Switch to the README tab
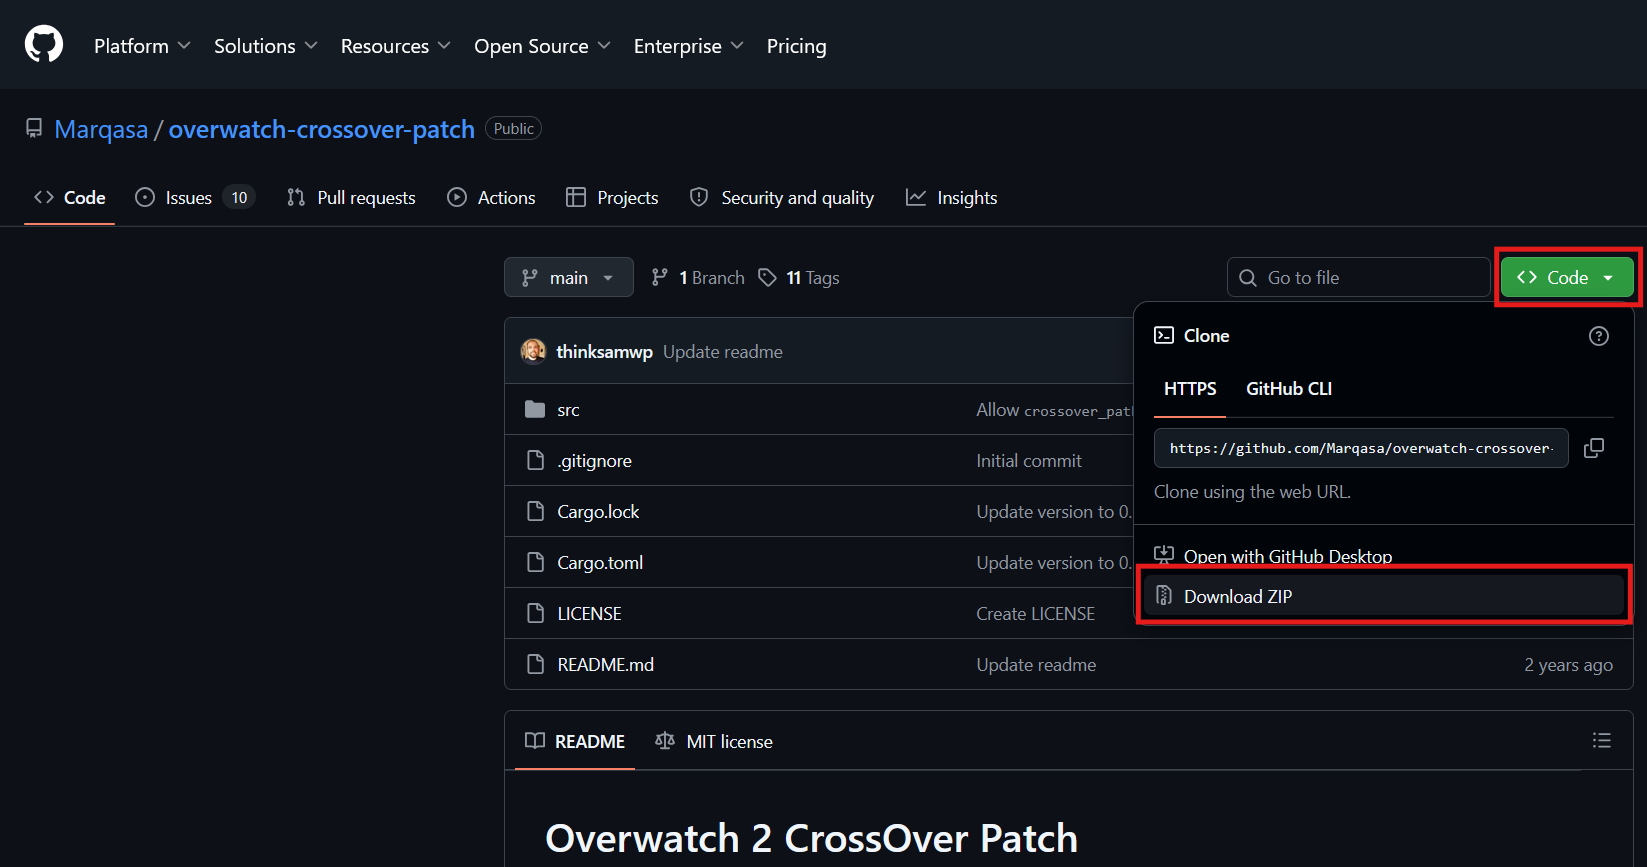This screenshot has width=1647, height=867. pyautogui.click(x=575, y=741)
